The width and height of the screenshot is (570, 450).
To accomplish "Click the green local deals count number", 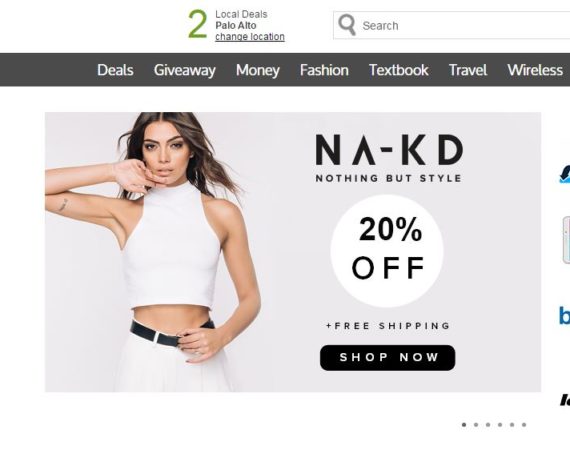I will [x=197, y=24].
